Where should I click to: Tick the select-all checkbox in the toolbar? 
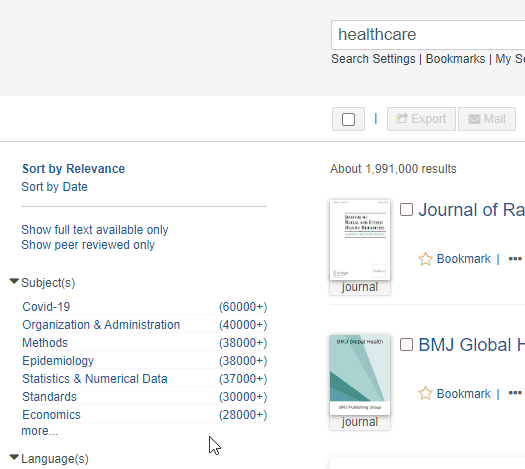(349, 119)
